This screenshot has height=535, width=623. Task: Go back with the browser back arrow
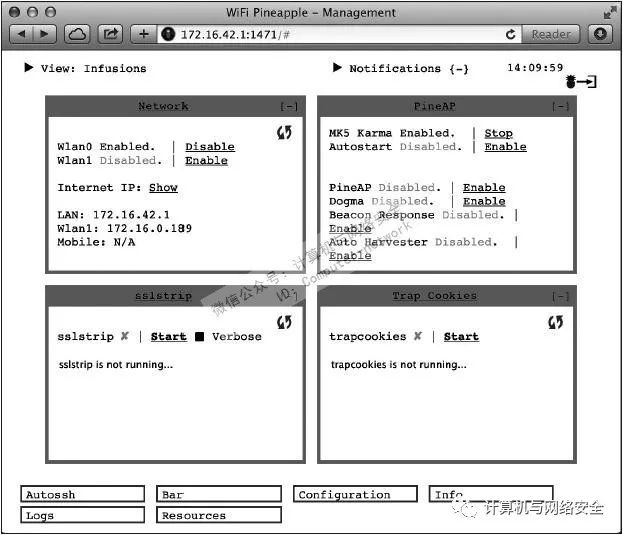(x=21, y=35)
